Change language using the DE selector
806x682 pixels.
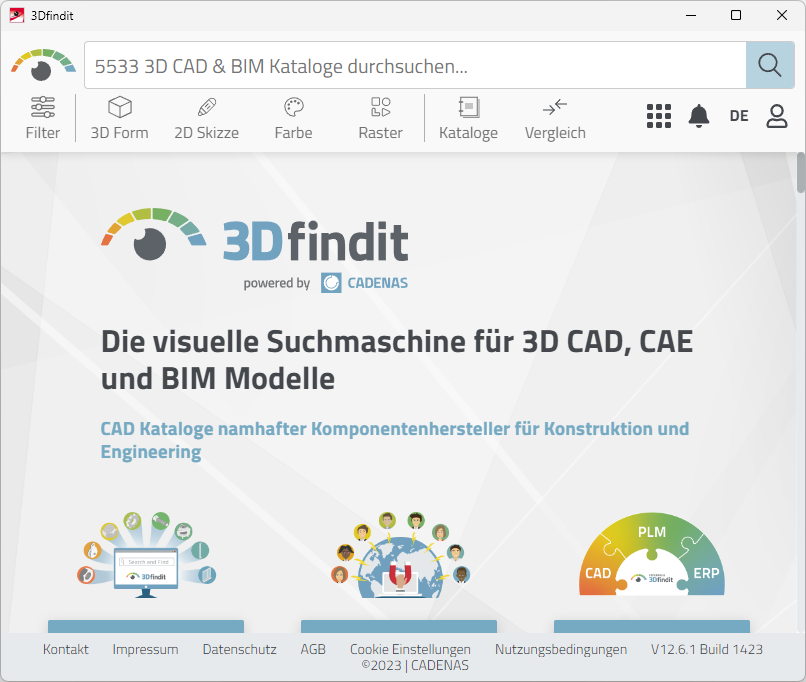pyautogui.click(x=739, y=116)
